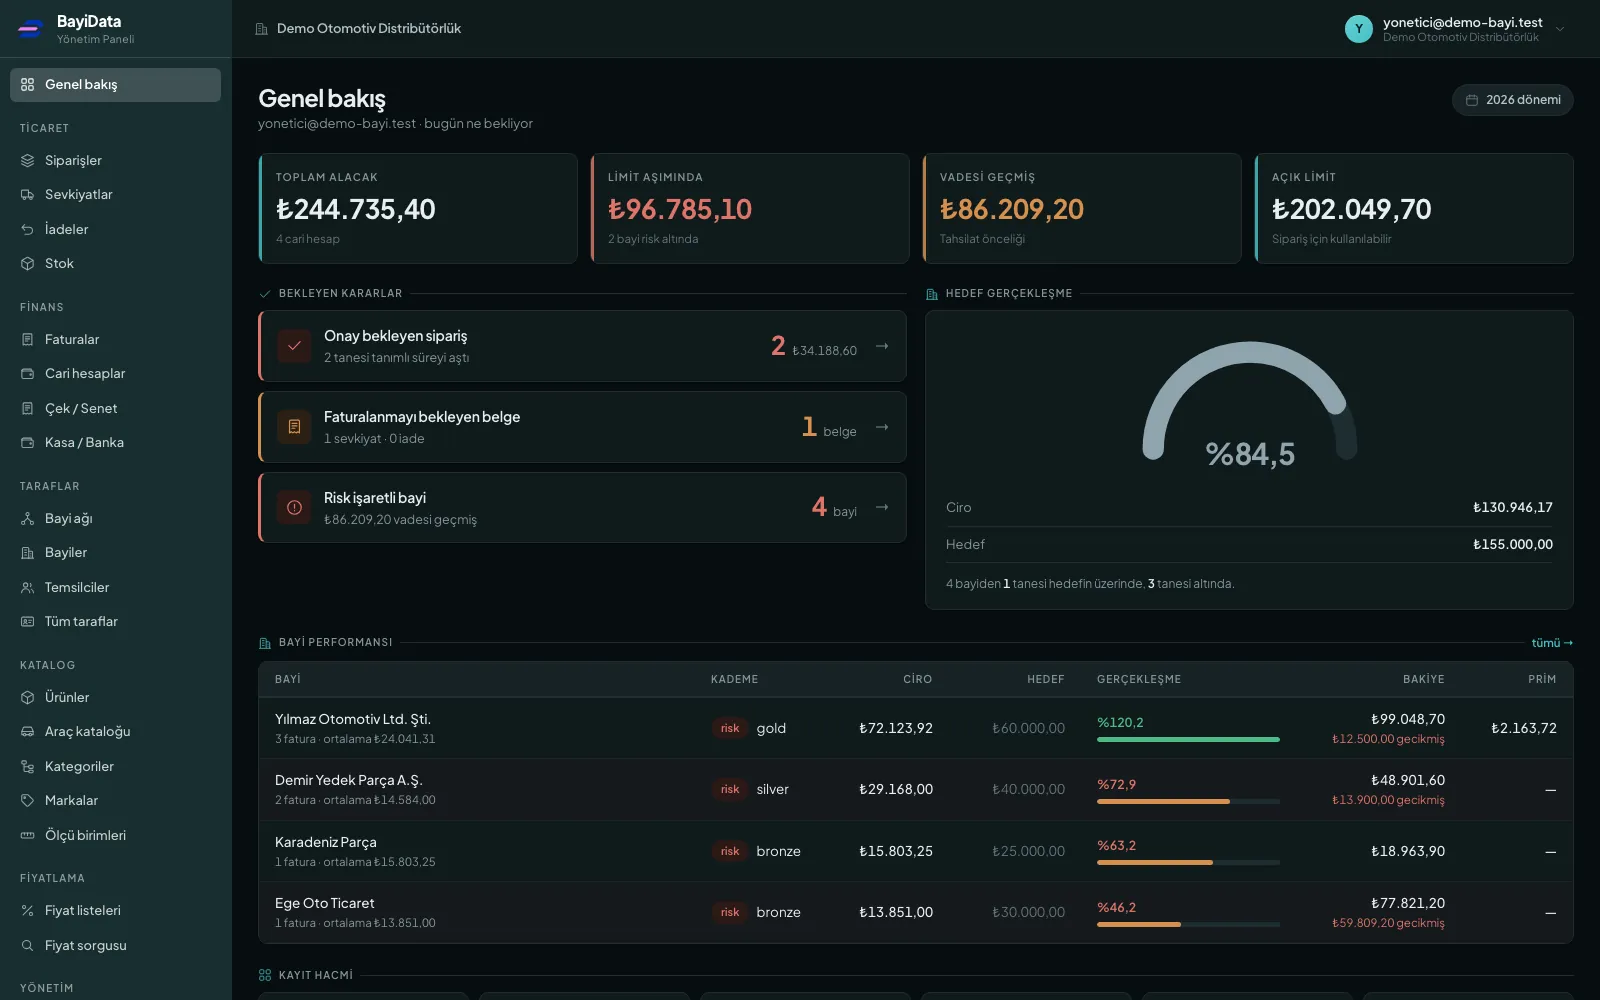This screenshot has height=1000, width=1600.
Task: Open the Ege Oto Ticaret row
Action: 915,912
